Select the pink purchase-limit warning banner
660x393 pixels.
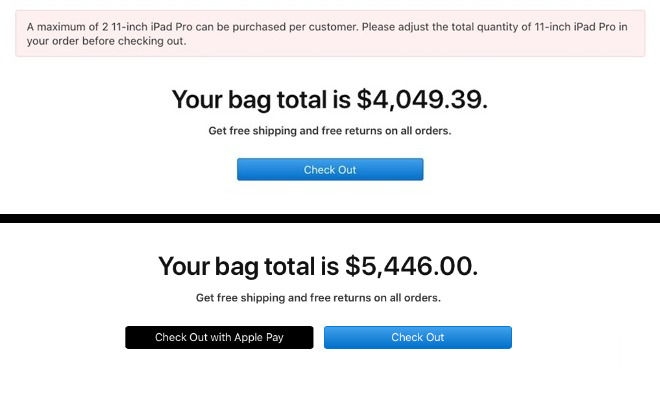coord(330,34)
